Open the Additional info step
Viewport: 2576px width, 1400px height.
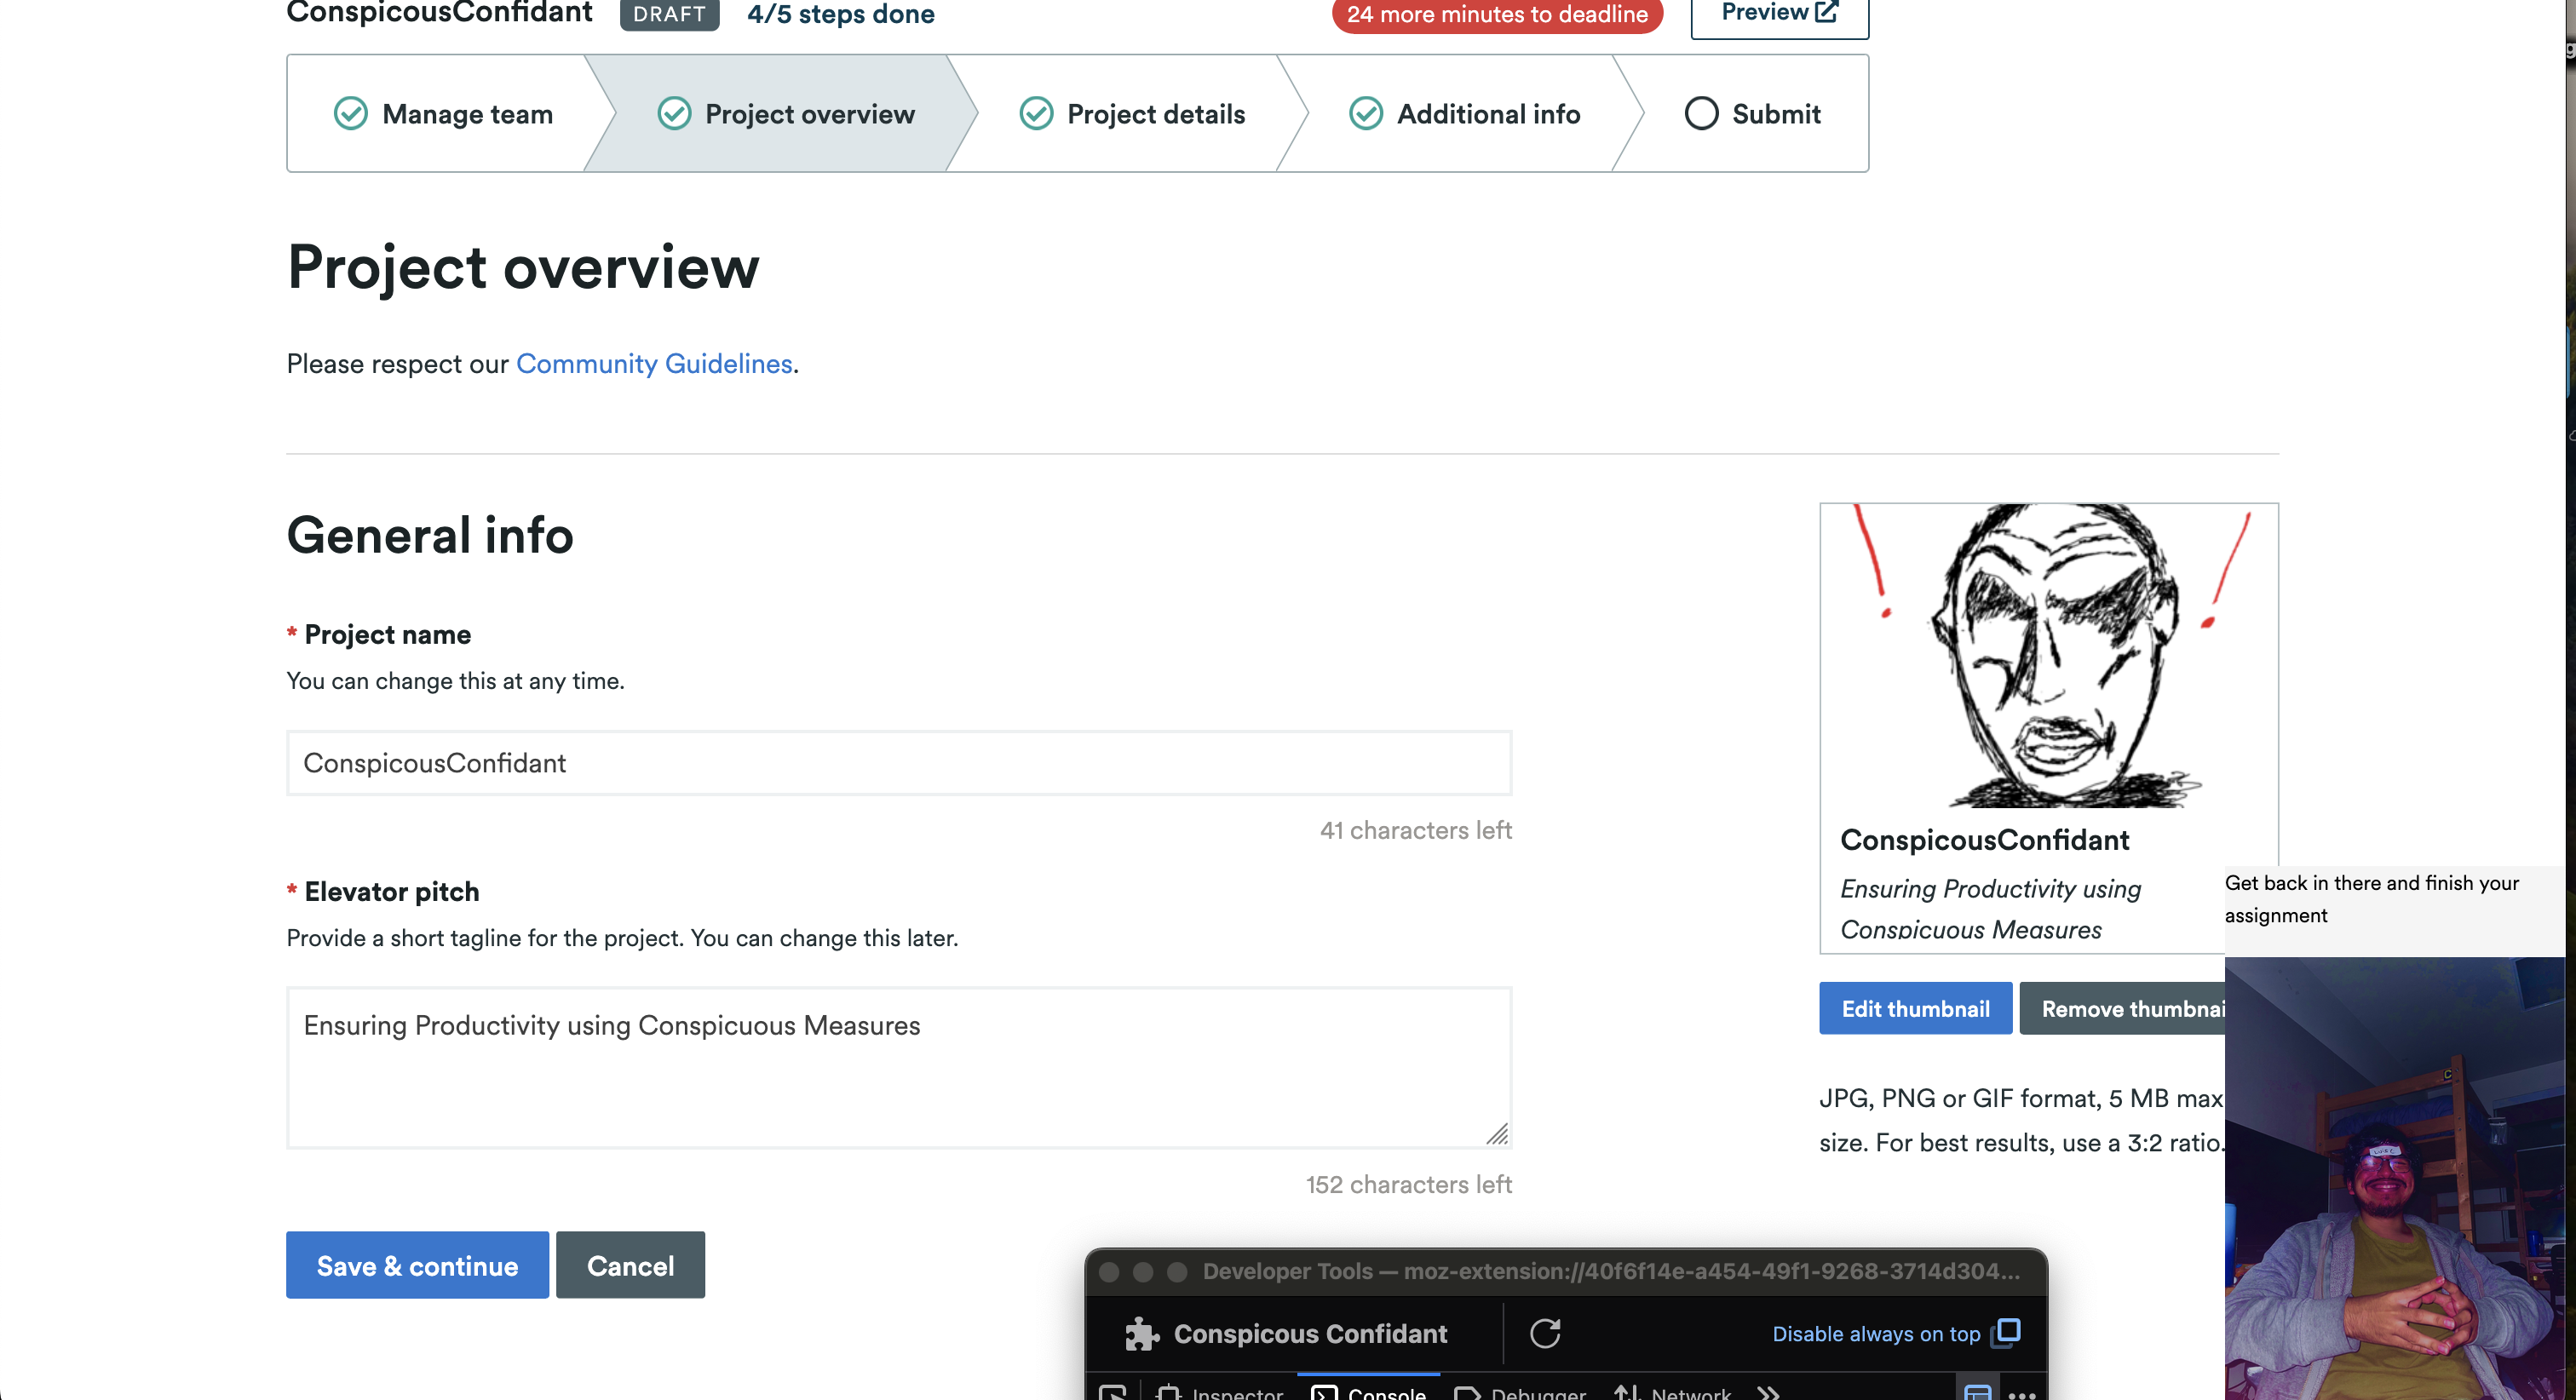click(x=1487, y=114)
